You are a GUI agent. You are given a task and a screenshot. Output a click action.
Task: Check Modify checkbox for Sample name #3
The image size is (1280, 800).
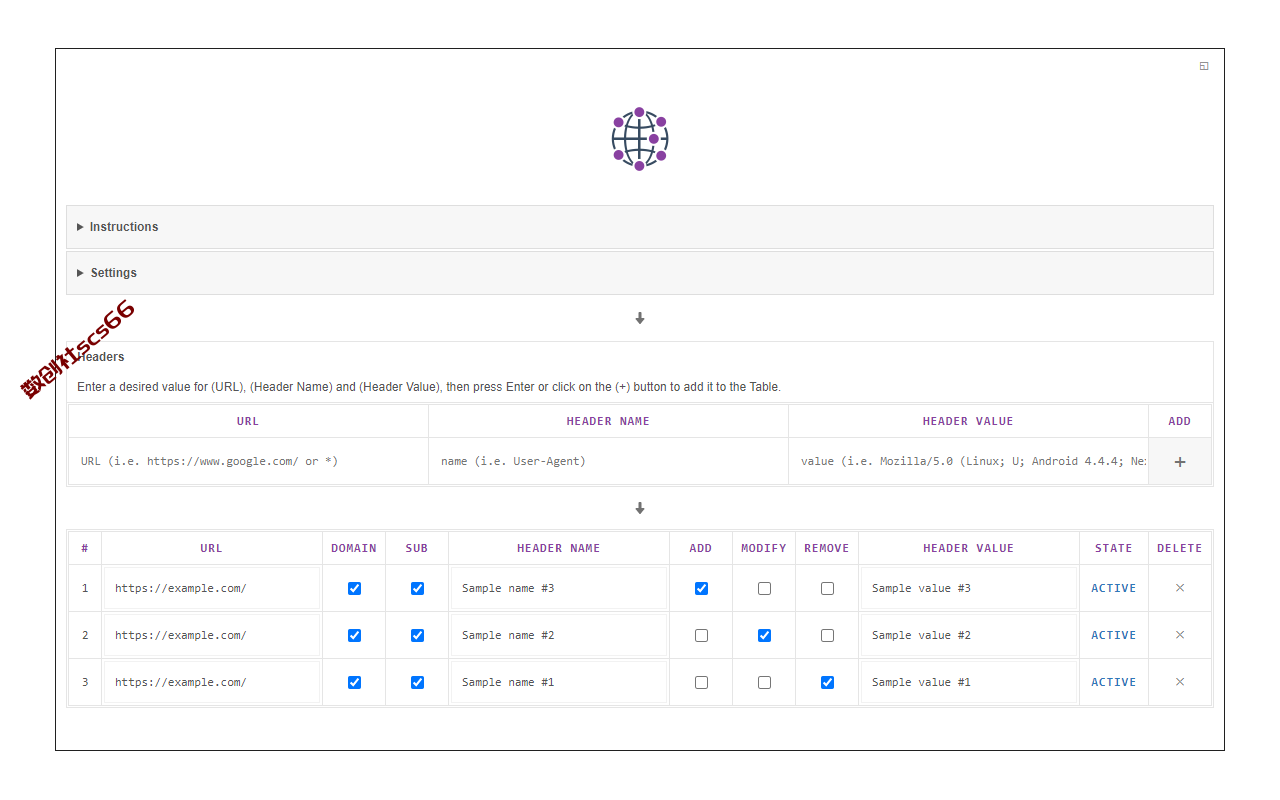764,588
